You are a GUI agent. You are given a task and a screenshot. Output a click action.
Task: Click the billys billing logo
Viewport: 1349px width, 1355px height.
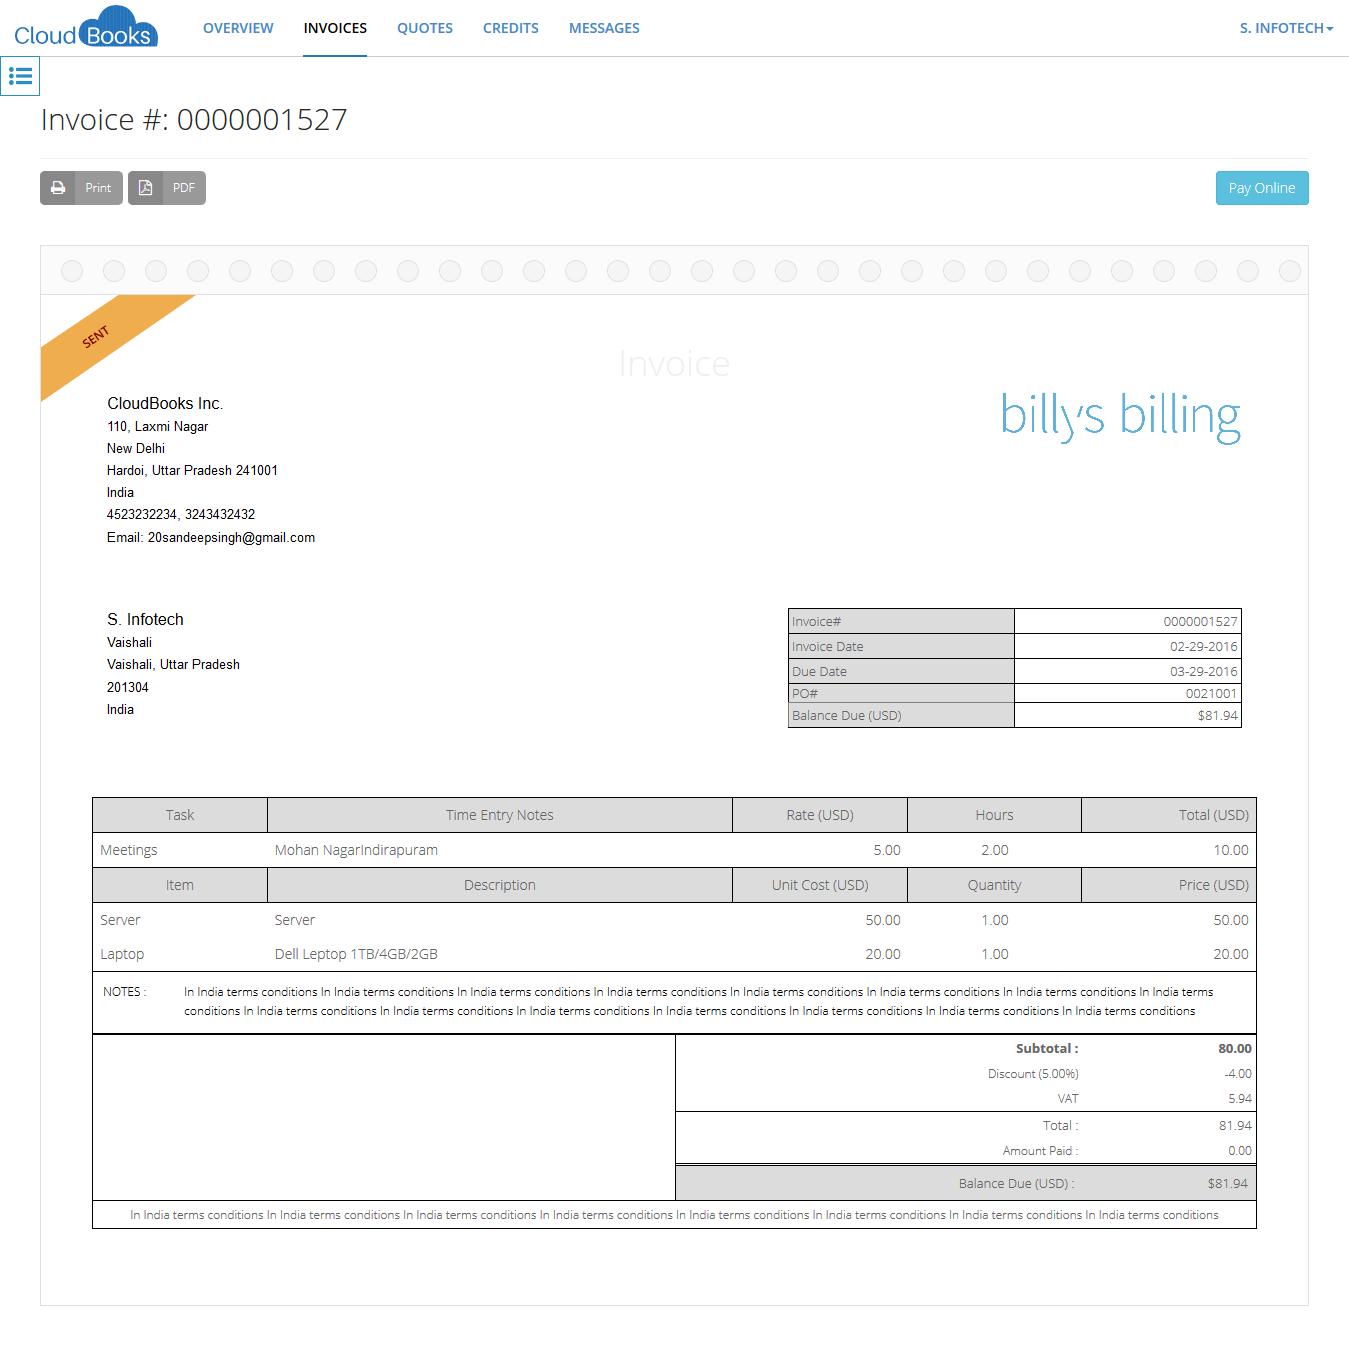(1120, 415)
